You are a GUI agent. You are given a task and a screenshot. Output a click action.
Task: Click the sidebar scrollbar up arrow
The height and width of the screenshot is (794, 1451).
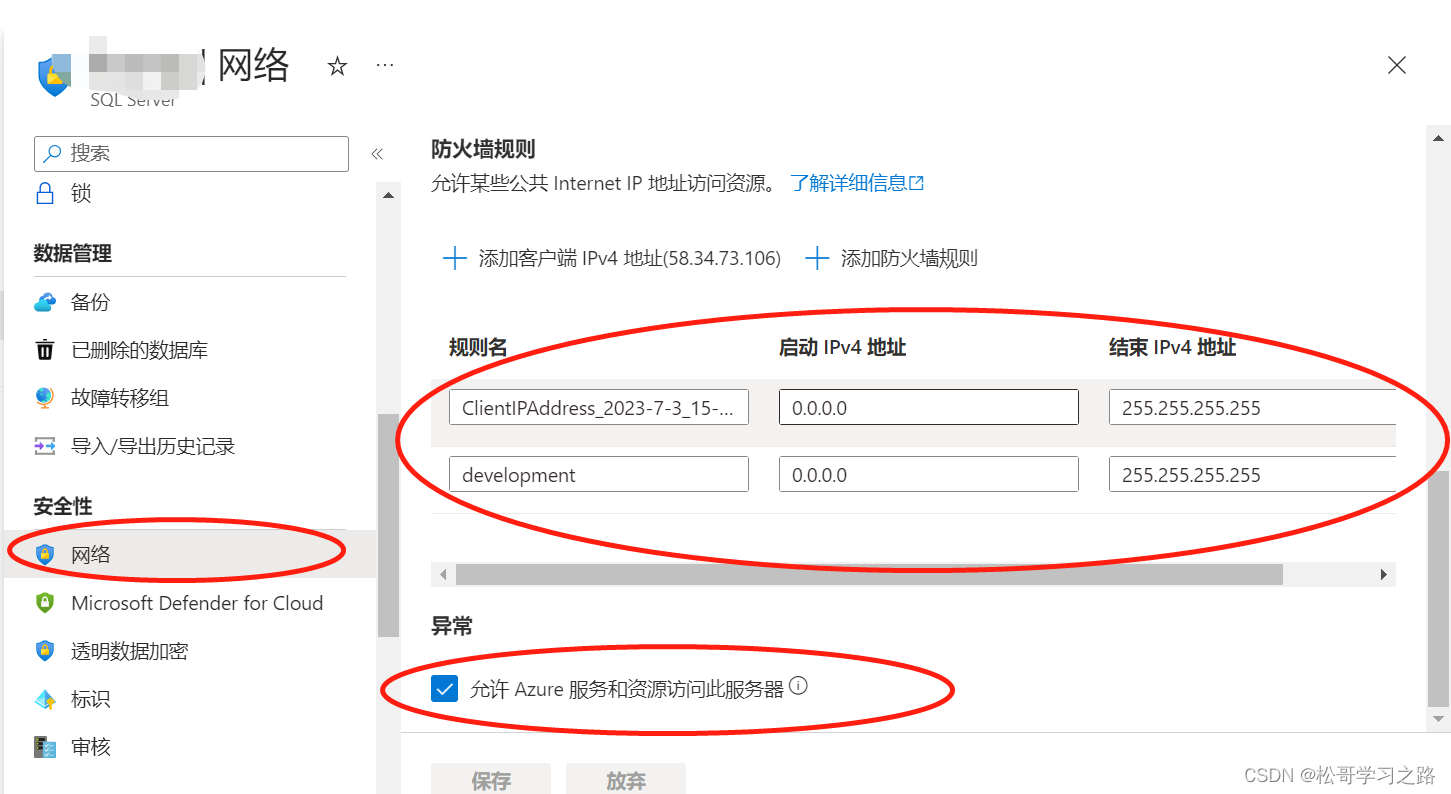pos(389,195)
